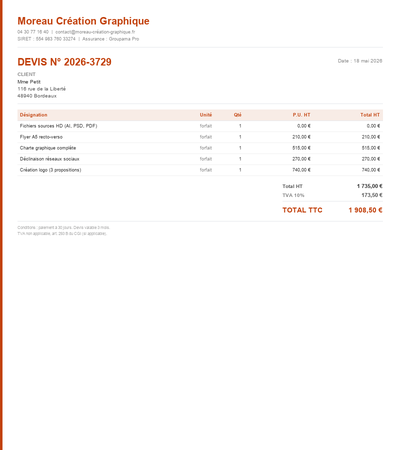The width and height of the screenshot is (400, 450).
Task: Click forfait unit in Charte graphique row
Action: pos(206,148)
